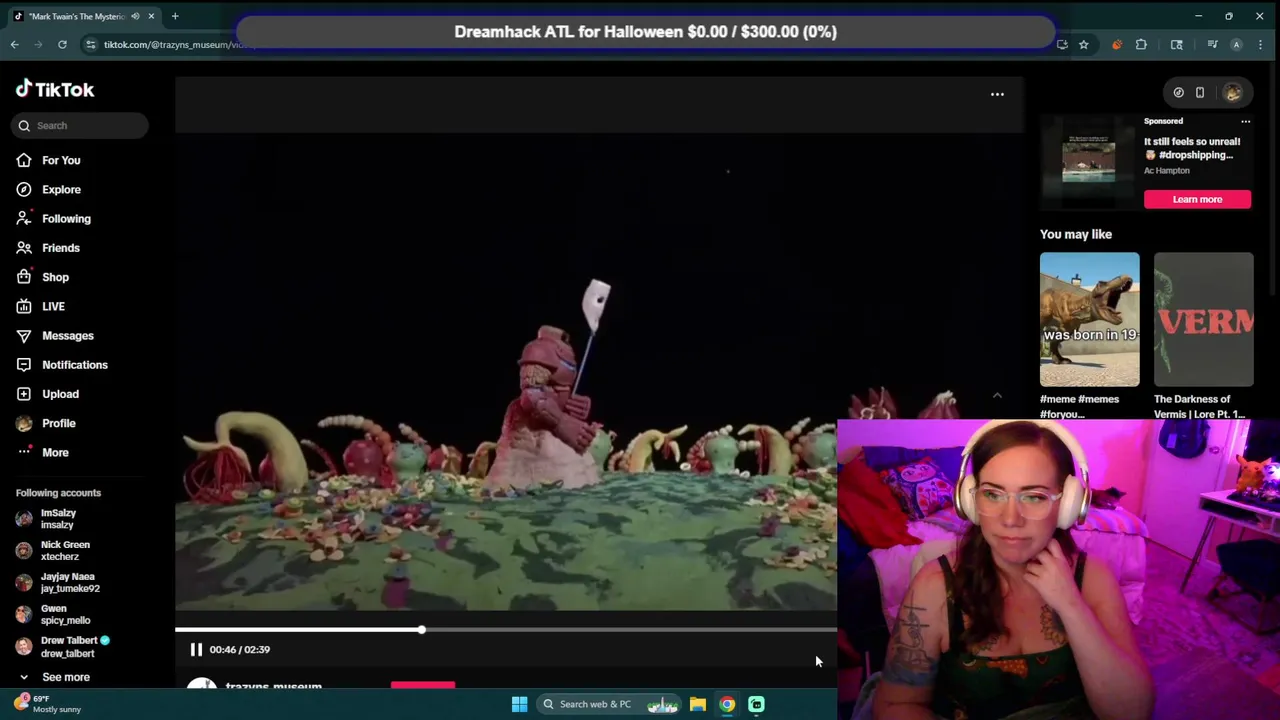Open File Explorer from the taskbar
The height and width of the screenshot is (720, 1280).
698,704
